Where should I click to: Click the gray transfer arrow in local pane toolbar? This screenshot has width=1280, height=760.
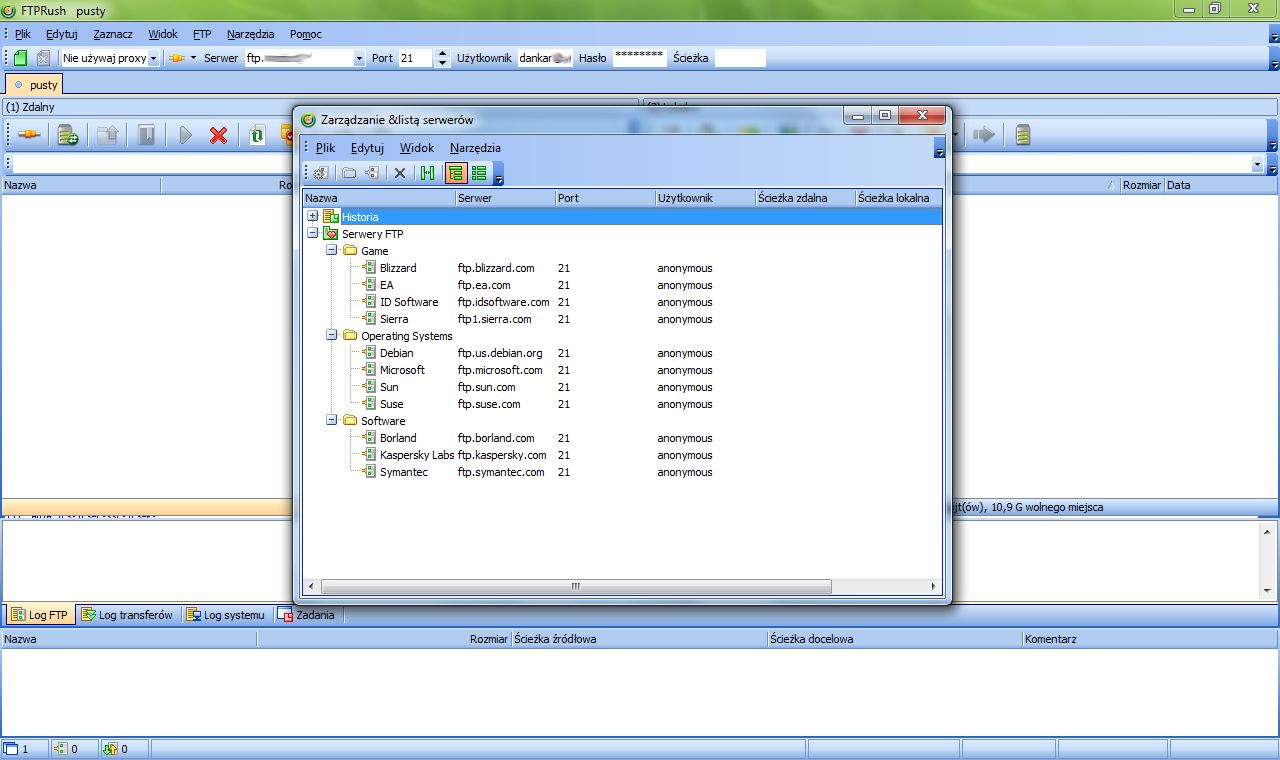pos(984,134)
